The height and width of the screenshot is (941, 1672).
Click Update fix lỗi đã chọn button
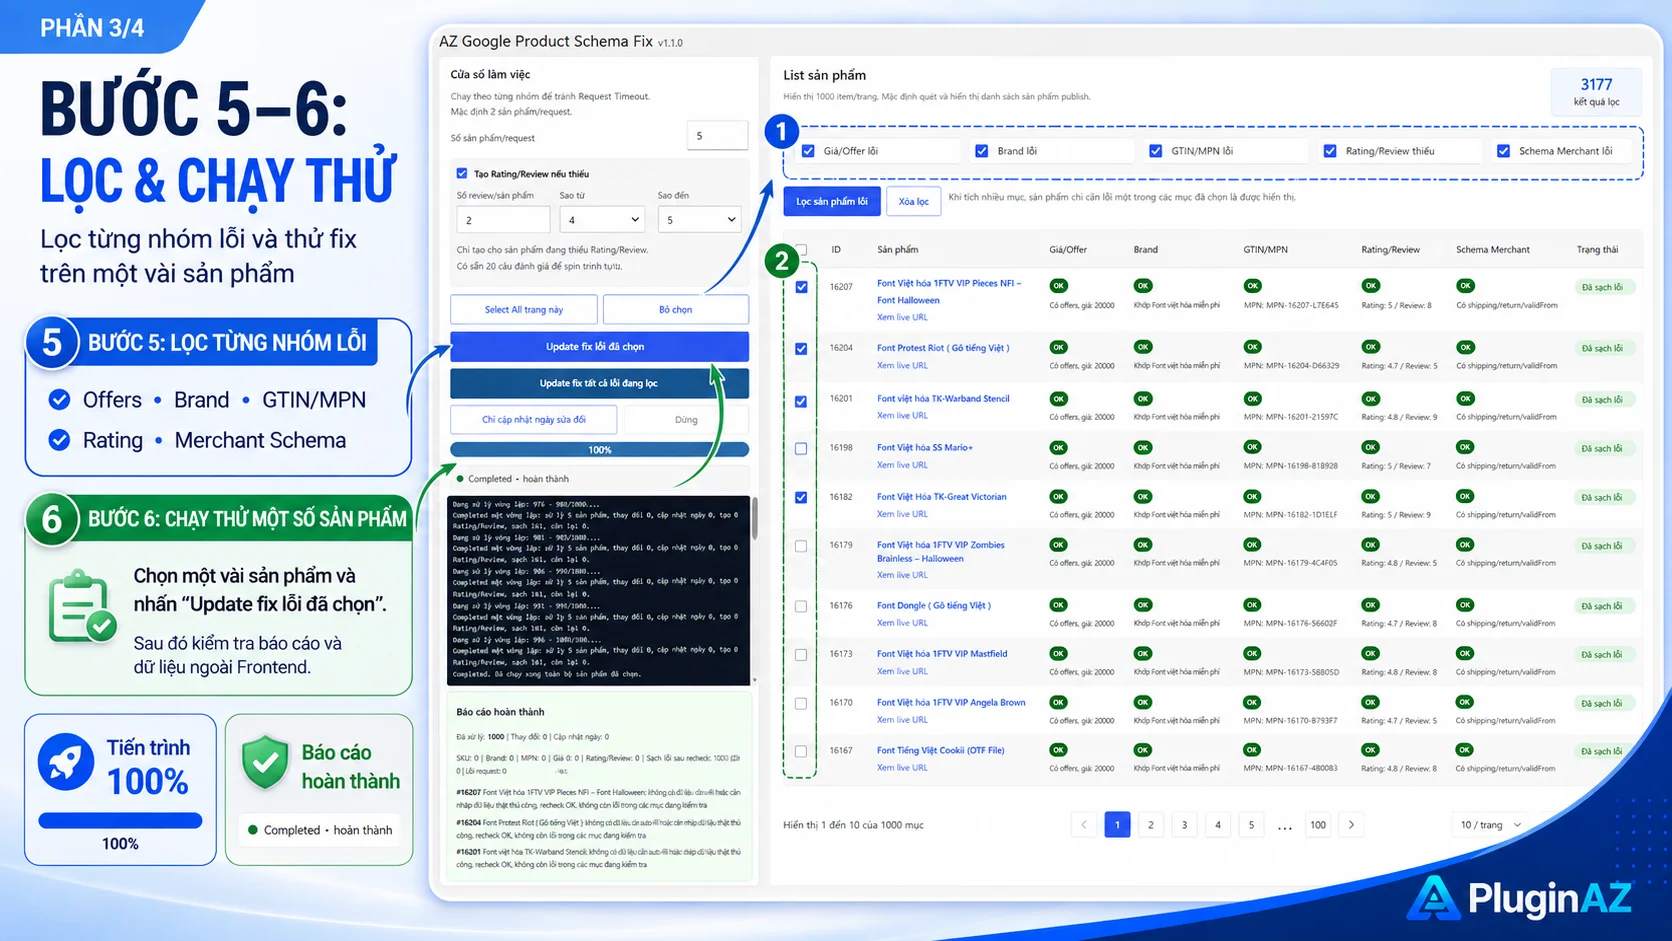[599, 346]
